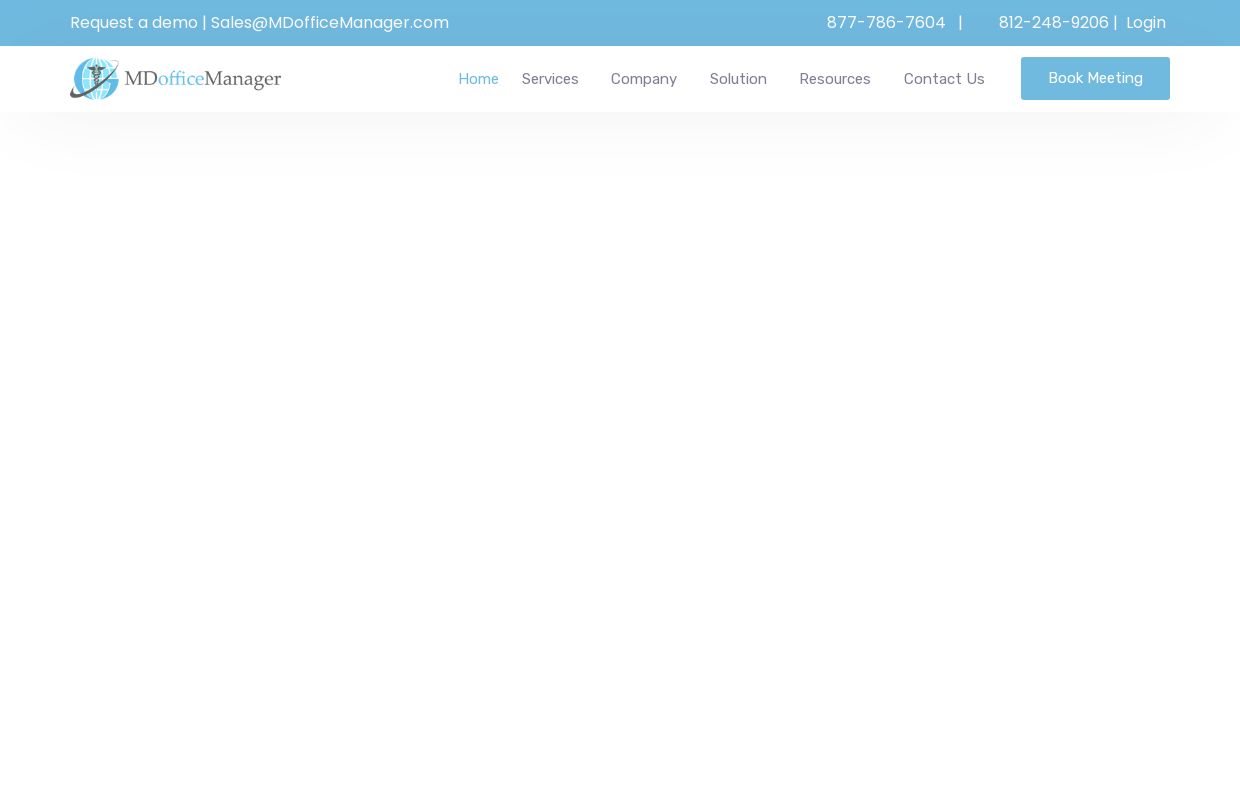Viewport: 1240px width, 800px height.
Task: Click the separator bar between the phone numbers
Action: click(960, 23)
